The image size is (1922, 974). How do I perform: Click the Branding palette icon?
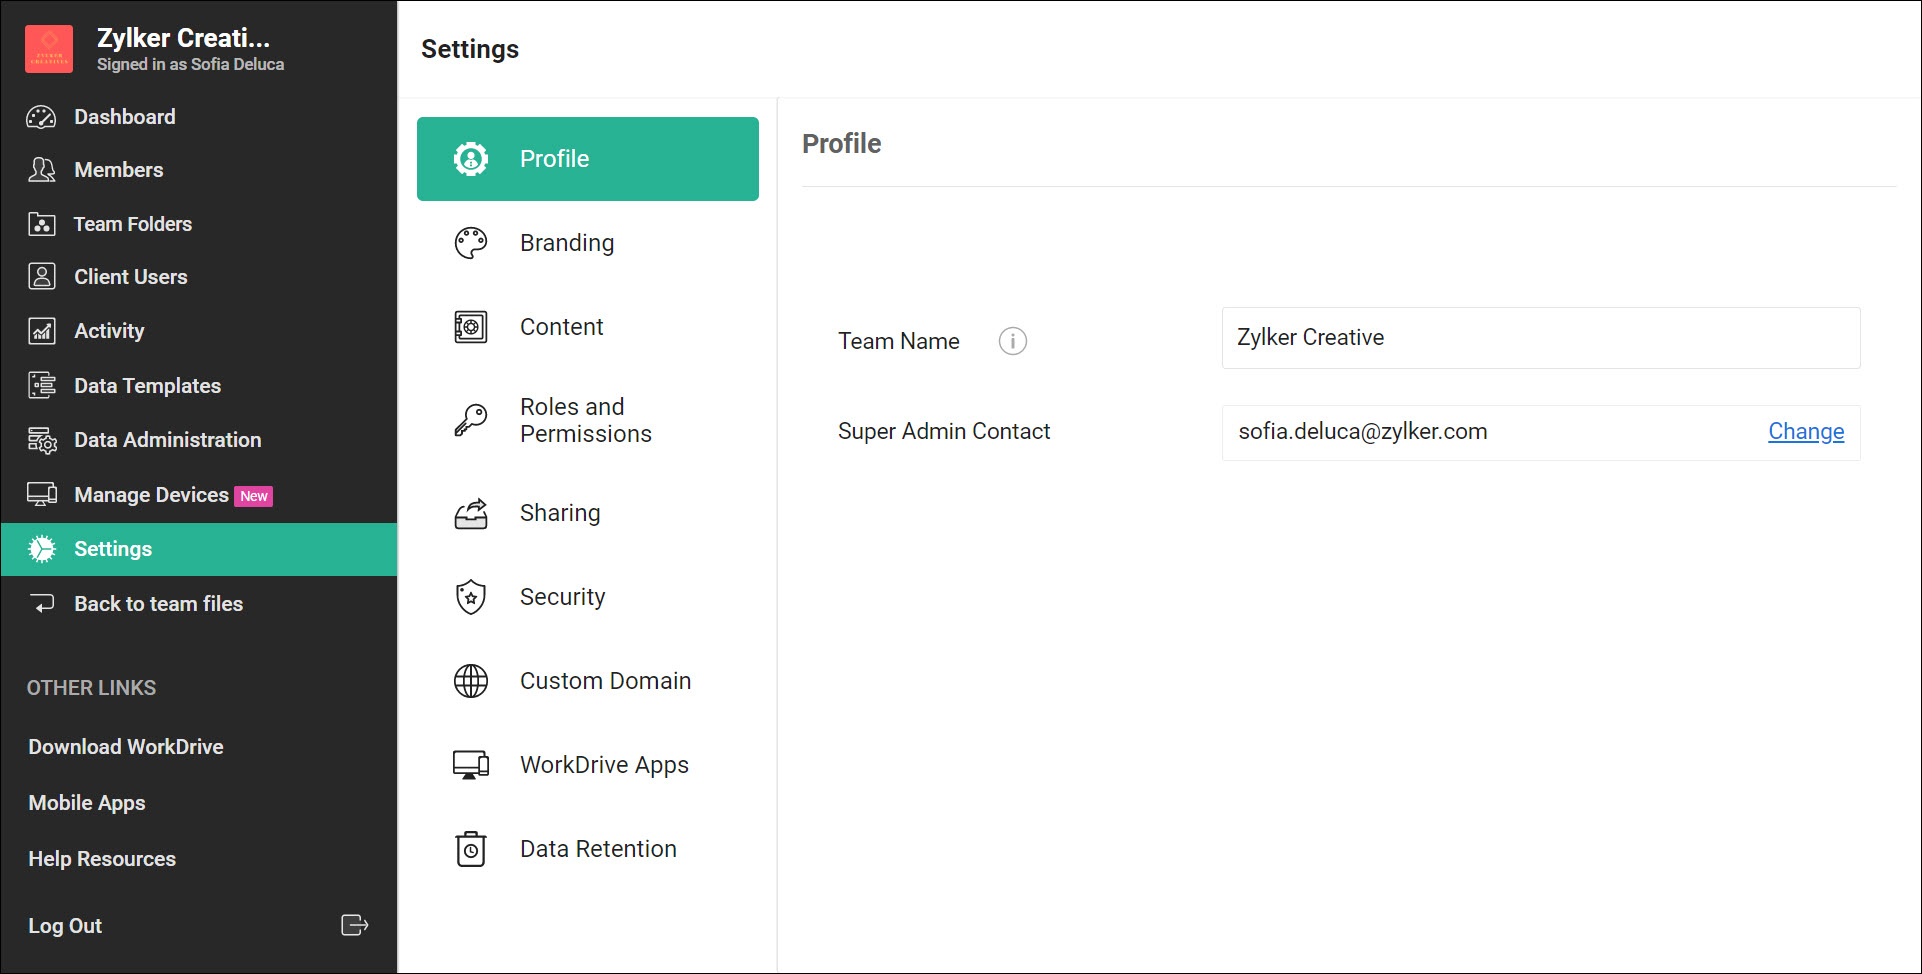[470, 243]
